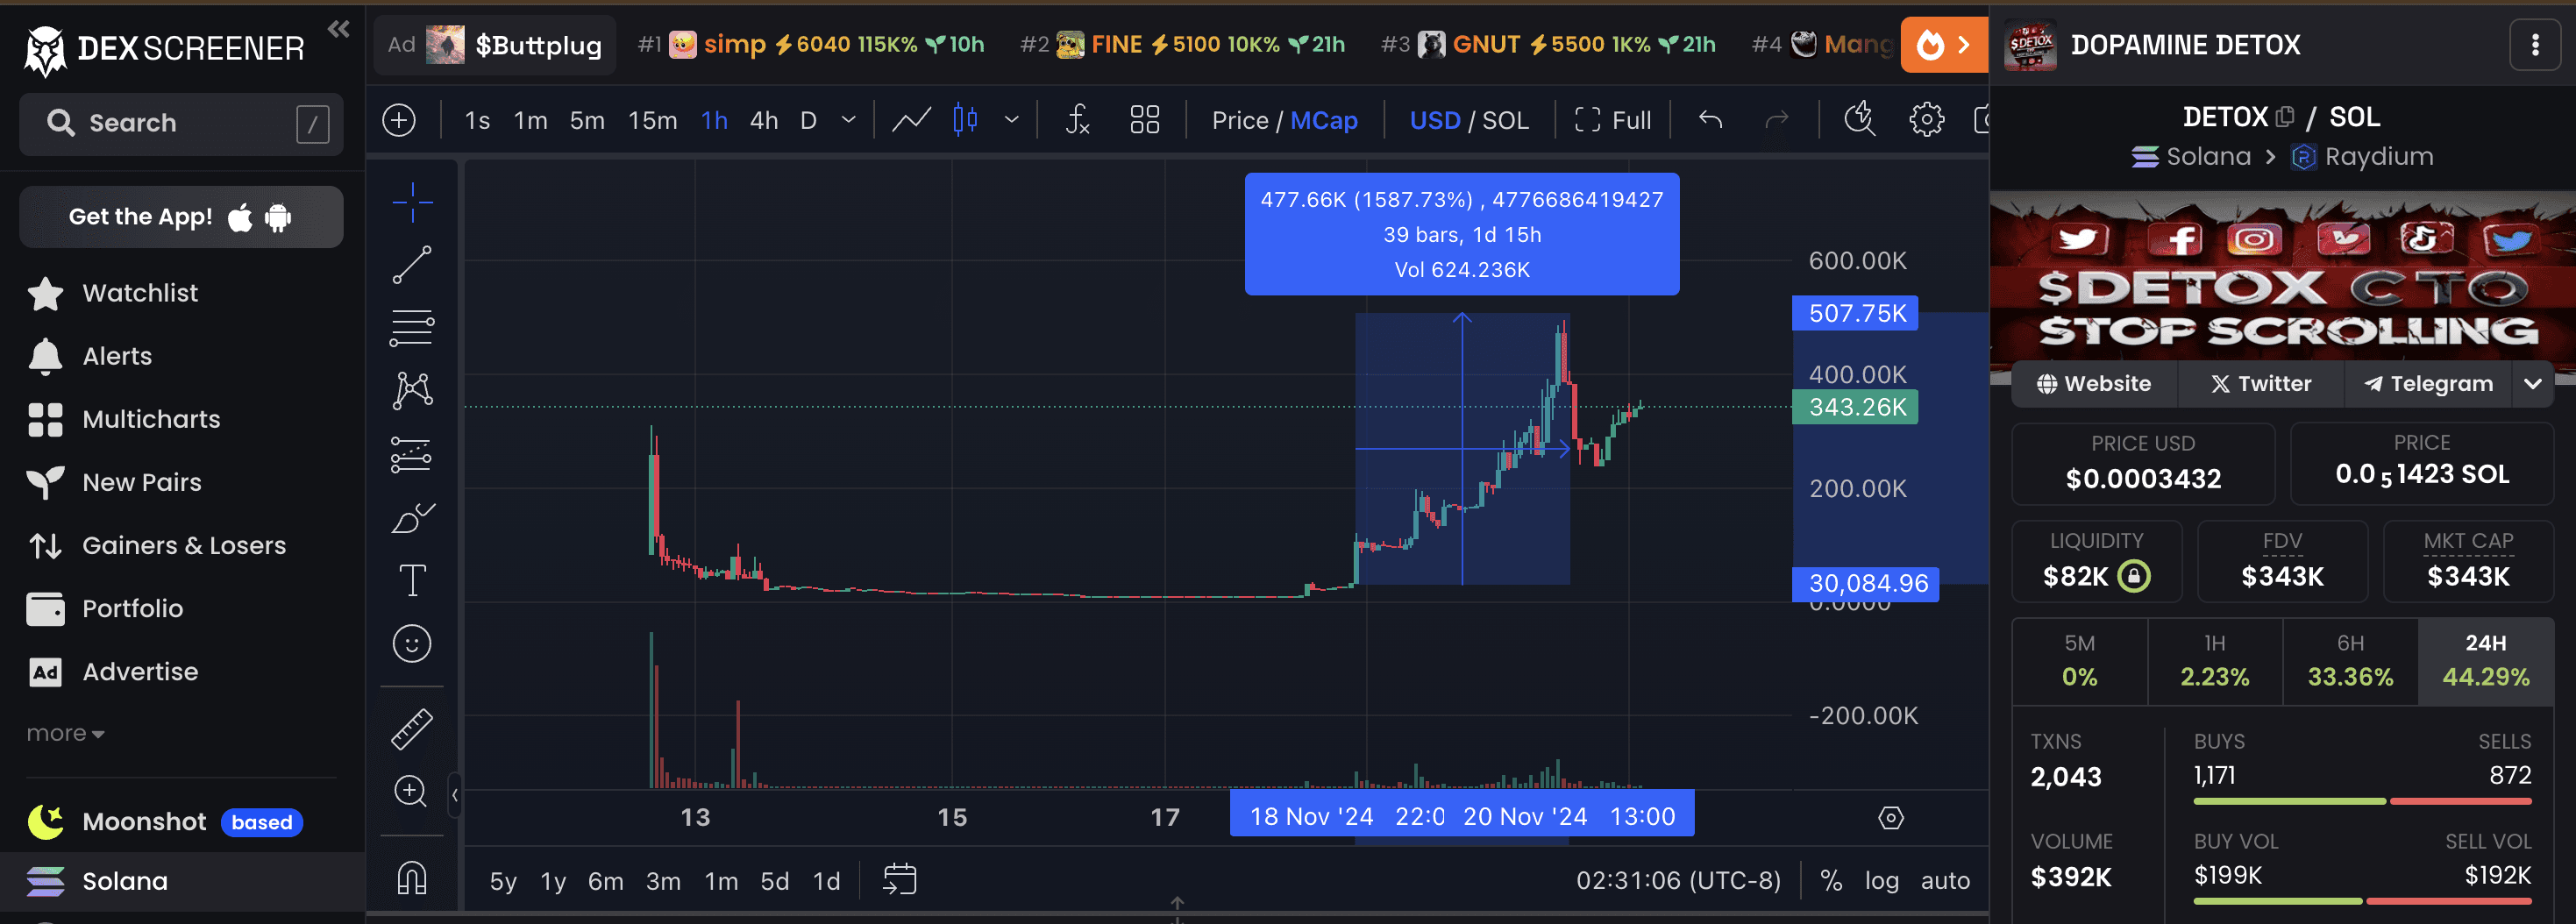Open the indicators fx menu
Screen dimensions: 2576x924
[1077, 121]
